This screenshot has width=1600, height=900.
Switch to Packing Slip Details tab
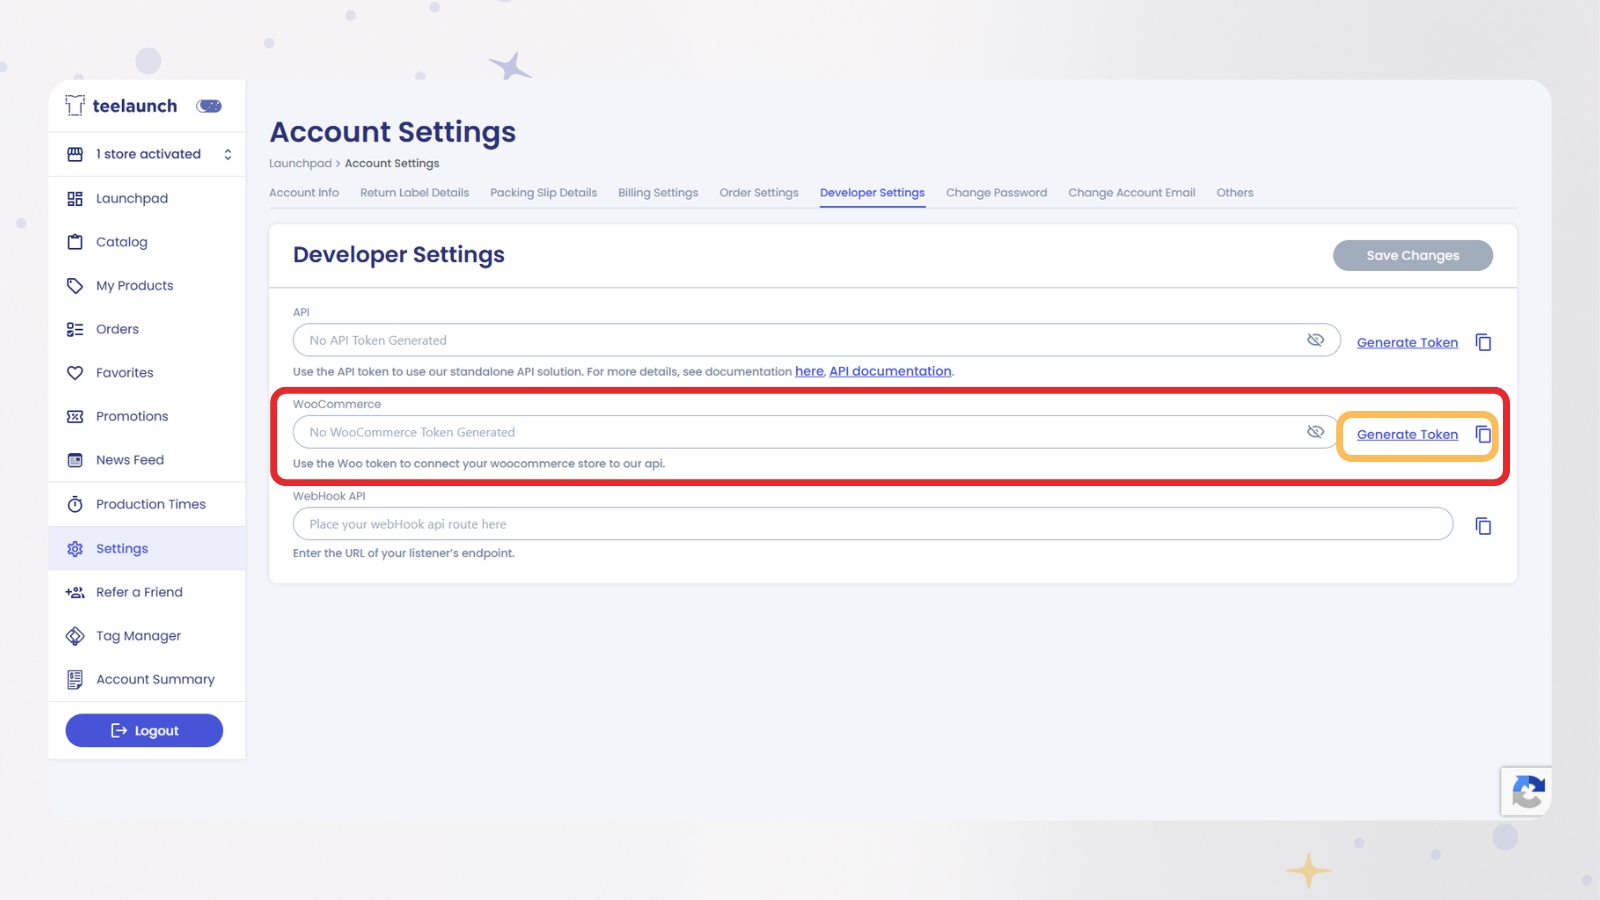tap(543, 193)
